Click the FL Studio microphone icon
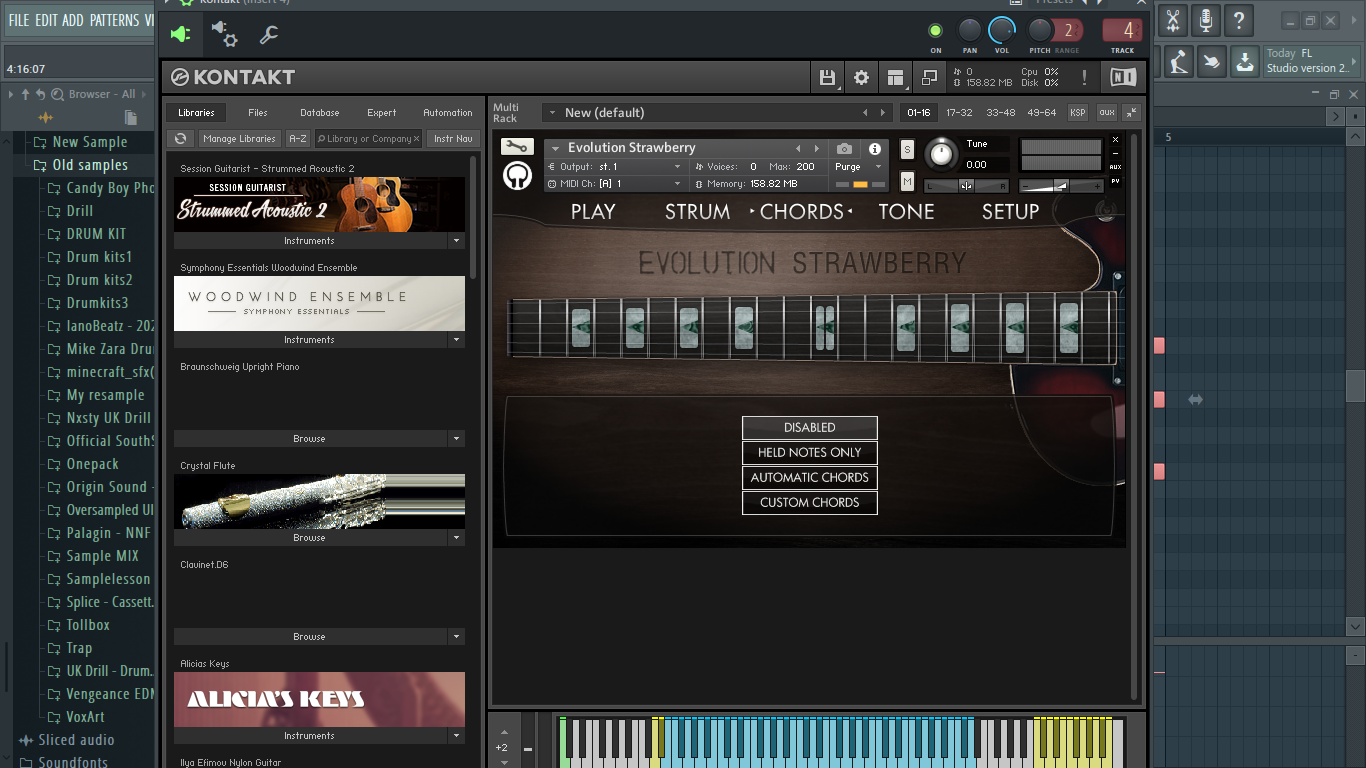The image size is (1366, 768). (1206, 20)
